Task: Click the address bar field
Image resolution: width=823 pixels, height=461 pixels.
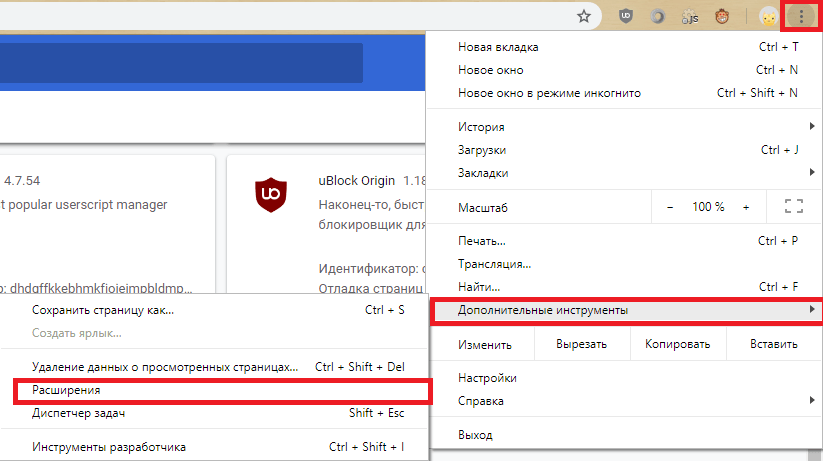Action: pos(299,16)
